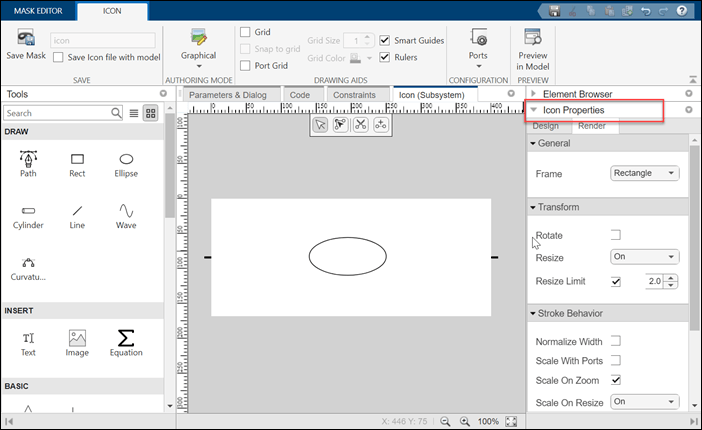Click the Tools panel vertical scrollbar
Image resolution: width=702 pixels, height=430 pixels.
(169, 166)
